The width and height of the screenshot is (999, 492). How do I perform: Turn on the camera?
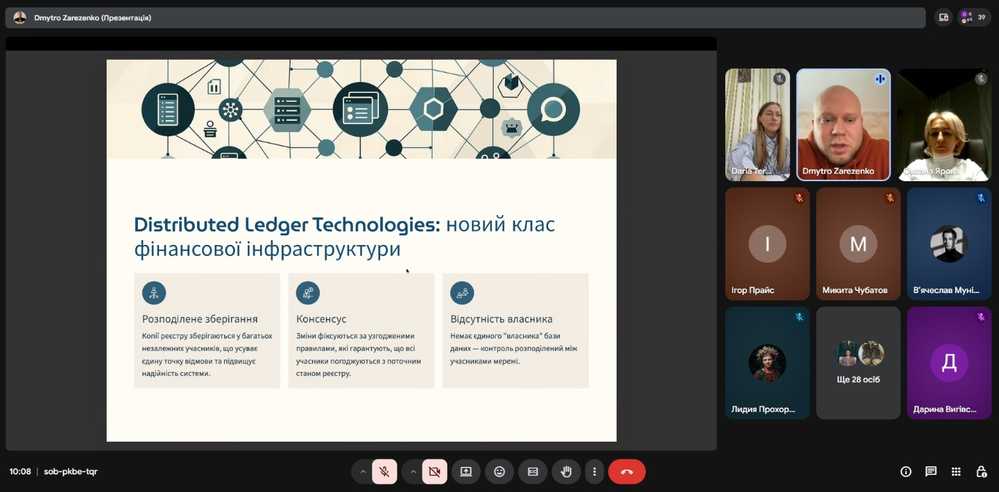pyautogui.click(x=435, y=471)
